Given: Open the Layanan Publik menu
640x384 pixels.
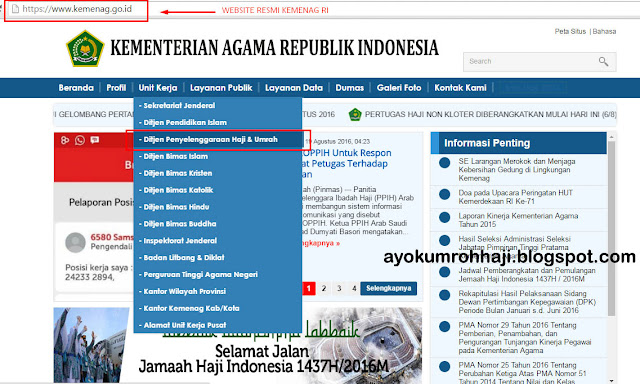Looking at the screenshot, I should [x=221, y=88].
